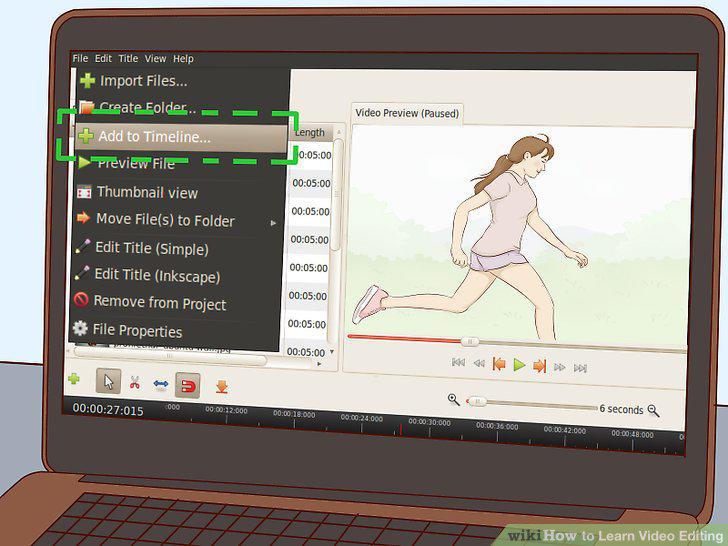Open the View menu
This screenshot has width=728, height=546.
click(155, 59)
